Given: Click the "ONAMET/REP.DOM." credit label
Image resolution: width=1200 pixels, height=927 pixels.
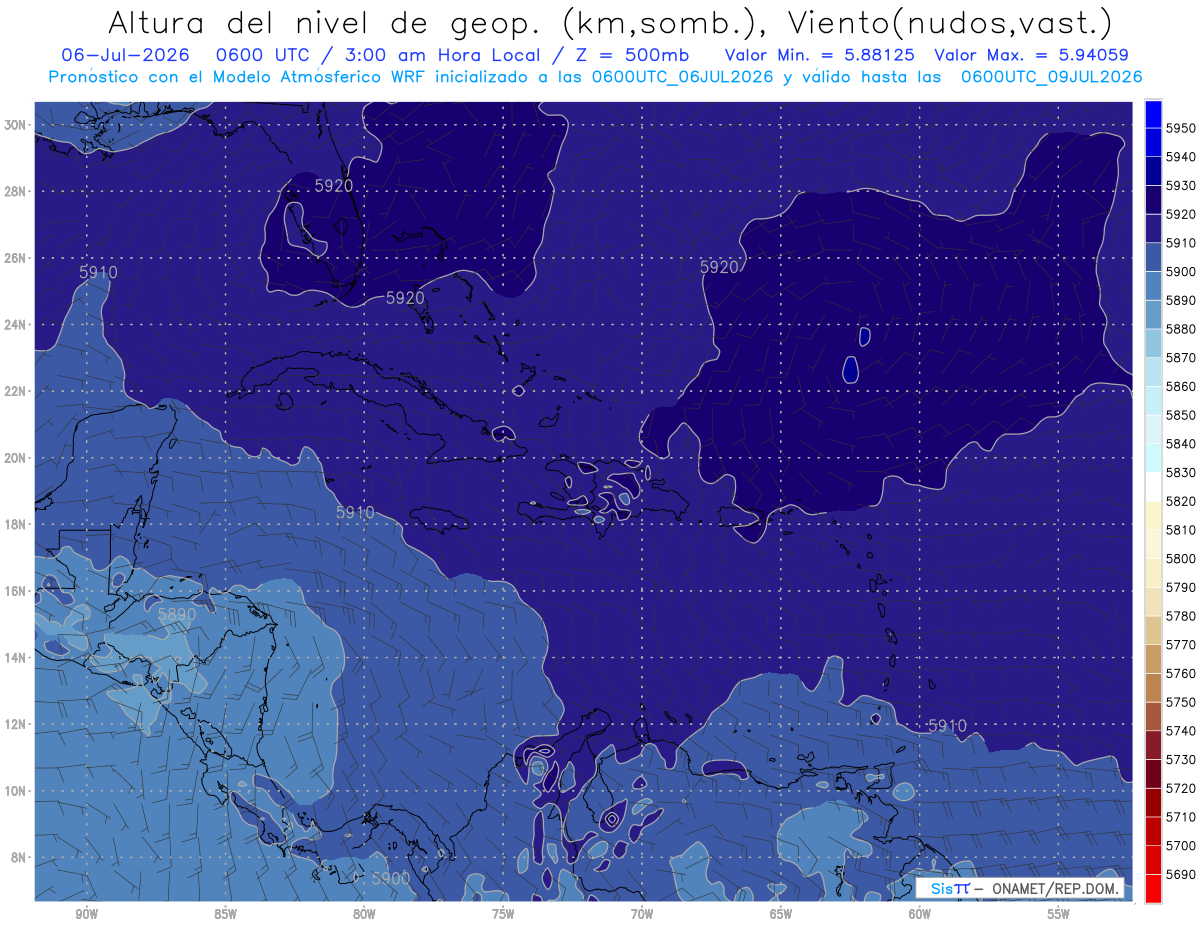Looking at the screenshot, I should (1054, 888).
